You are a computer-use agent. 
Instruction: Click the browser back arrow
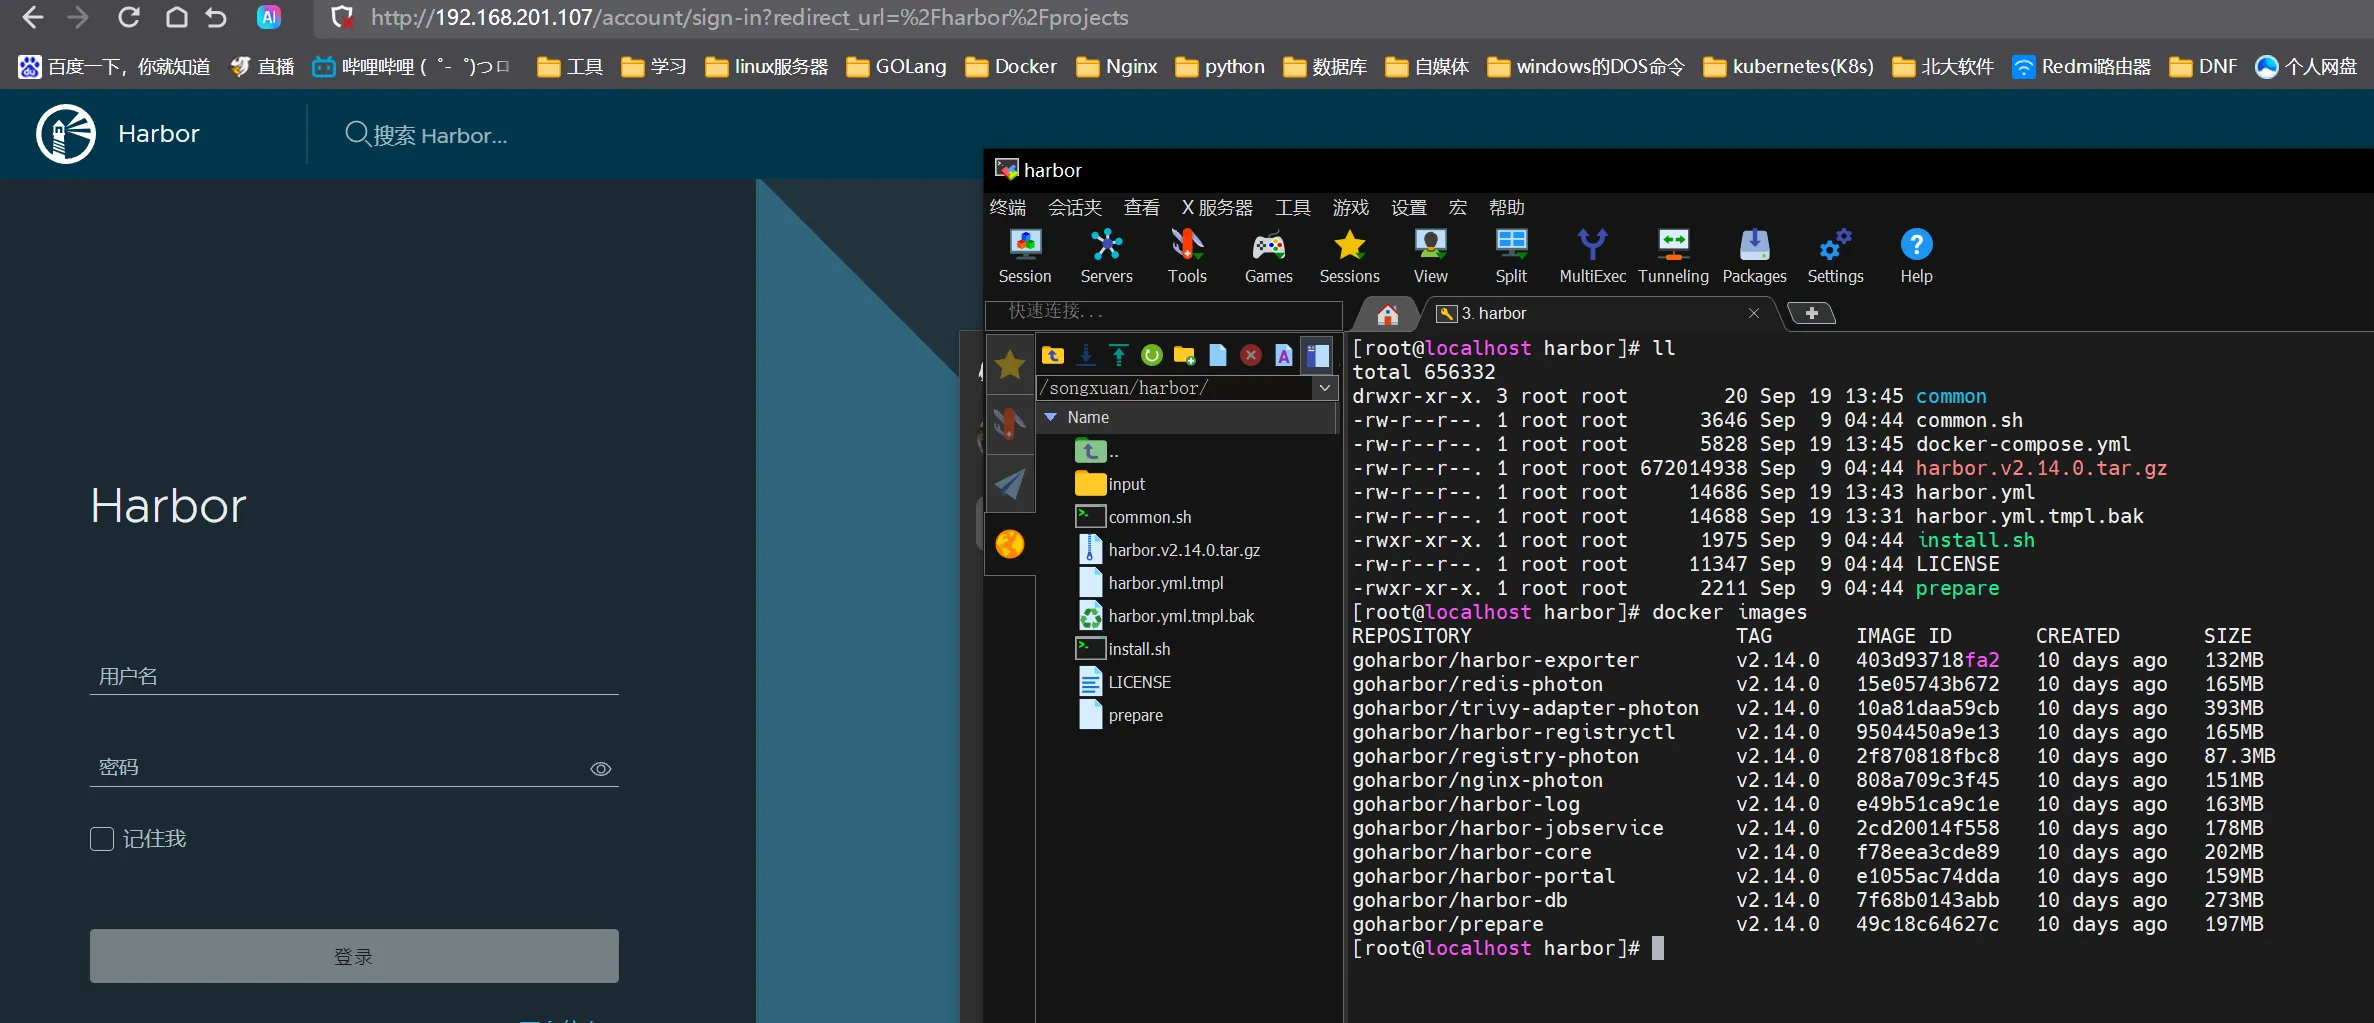(33, 17)
